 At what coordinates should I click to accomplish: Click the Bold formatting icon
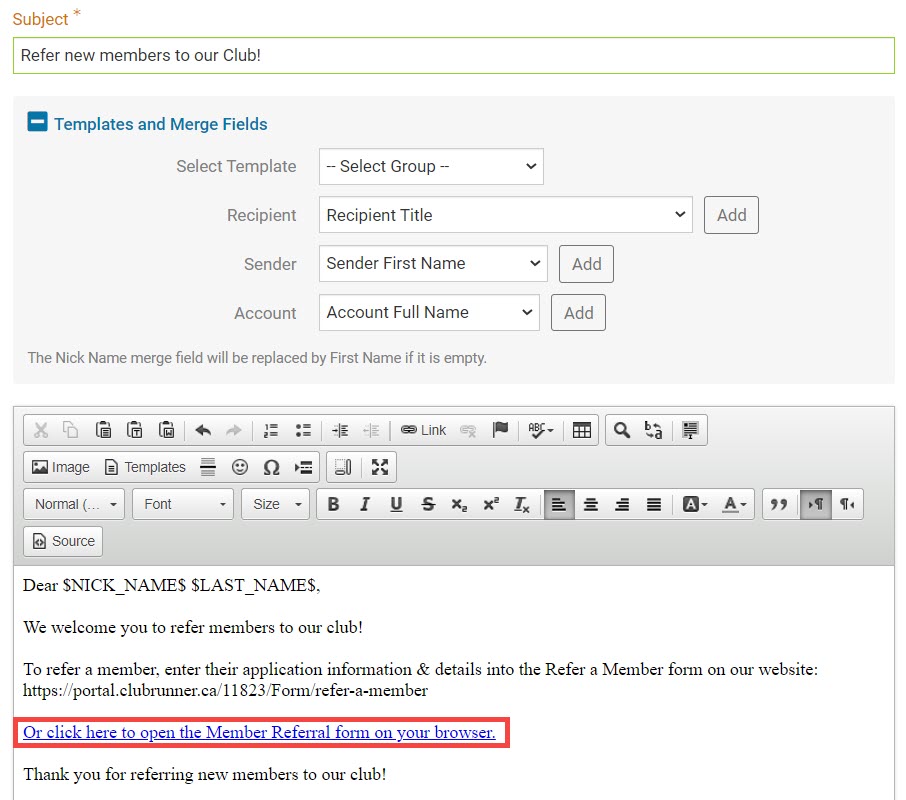tap(334, 505)
